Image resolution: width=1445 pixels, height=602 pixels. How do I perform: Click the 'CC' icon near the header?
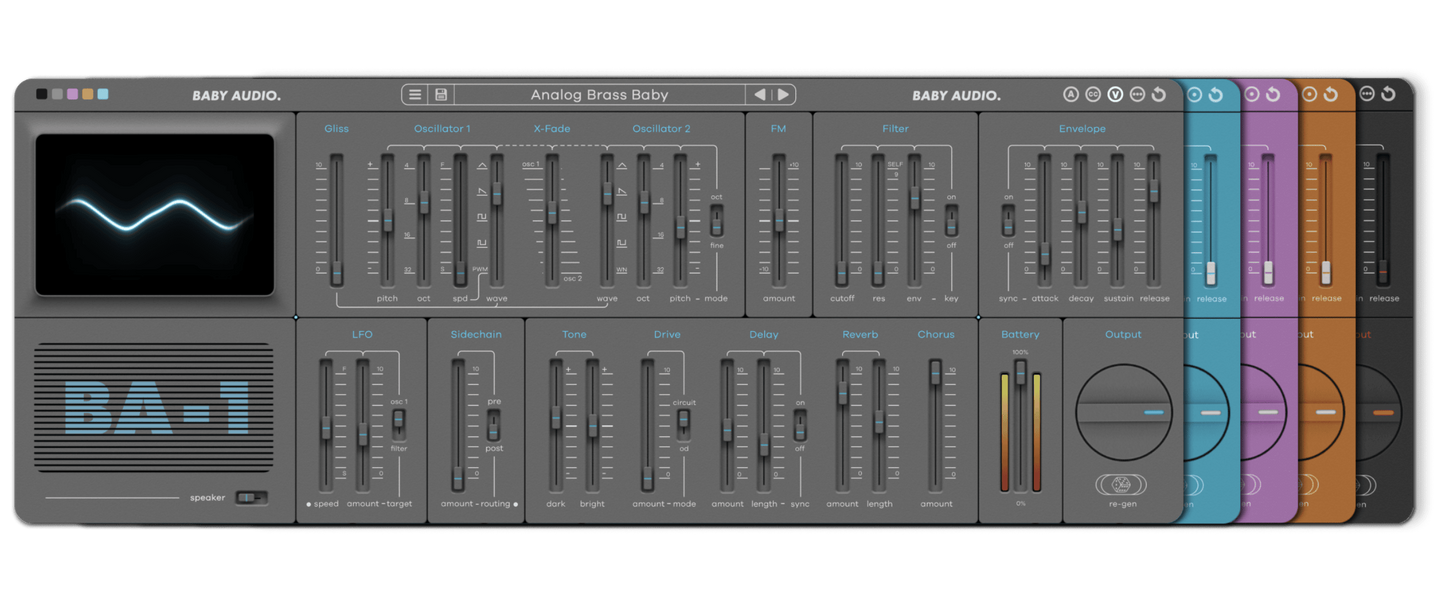click(x=1094, y=94)
